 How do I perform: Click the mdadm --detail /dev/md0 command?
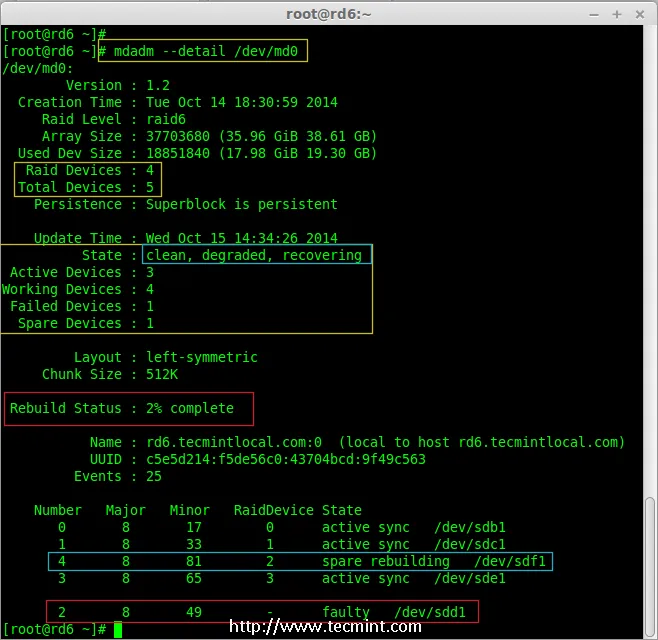point(210,51)
